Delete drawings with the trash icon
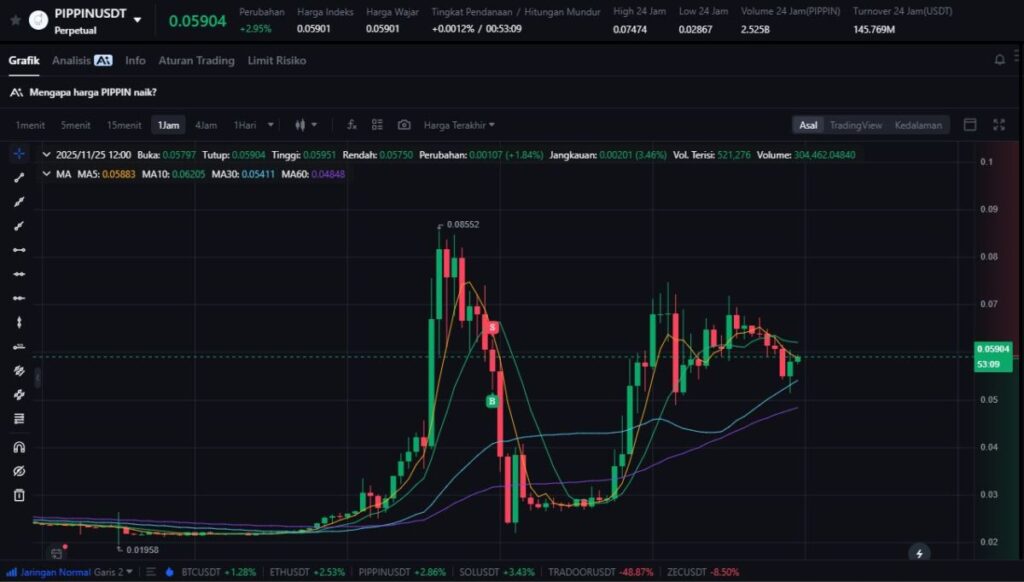This screenshot has height=582, width=1024. [x=19, y=495]
